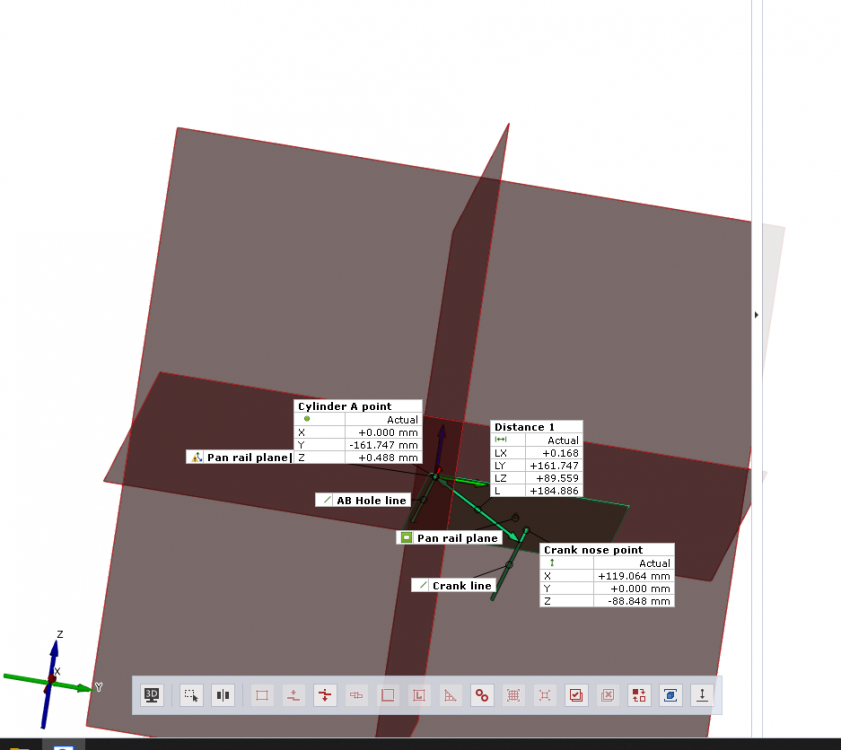Screen dimensions: 841x750
Task: Click the download-arrow icon at toolbar end
Action: pos(702,695)
